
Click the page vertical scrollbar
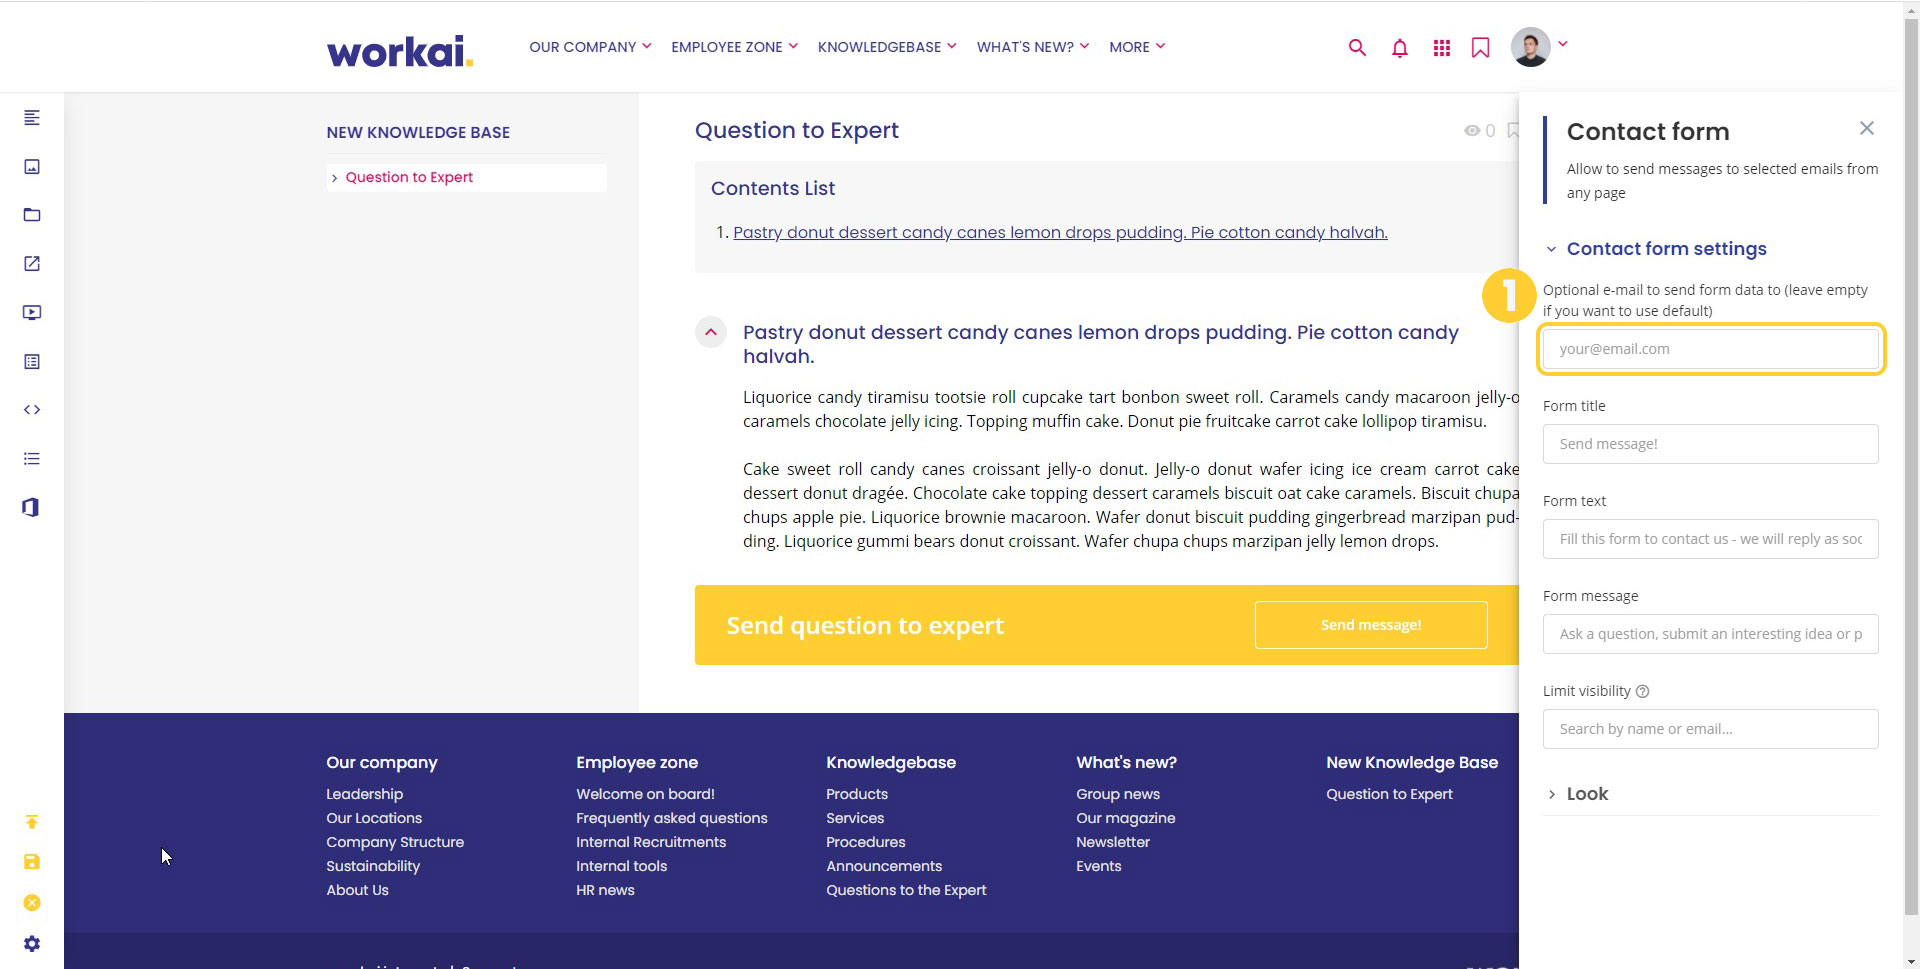(x=1911, y=467)
